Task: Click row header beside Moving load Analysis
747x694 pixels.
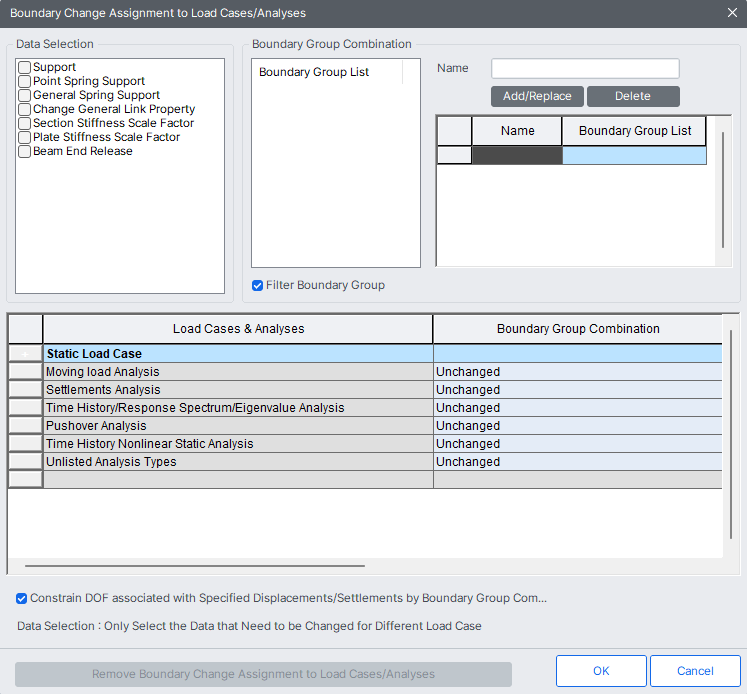Action: (x=25, y=372)
